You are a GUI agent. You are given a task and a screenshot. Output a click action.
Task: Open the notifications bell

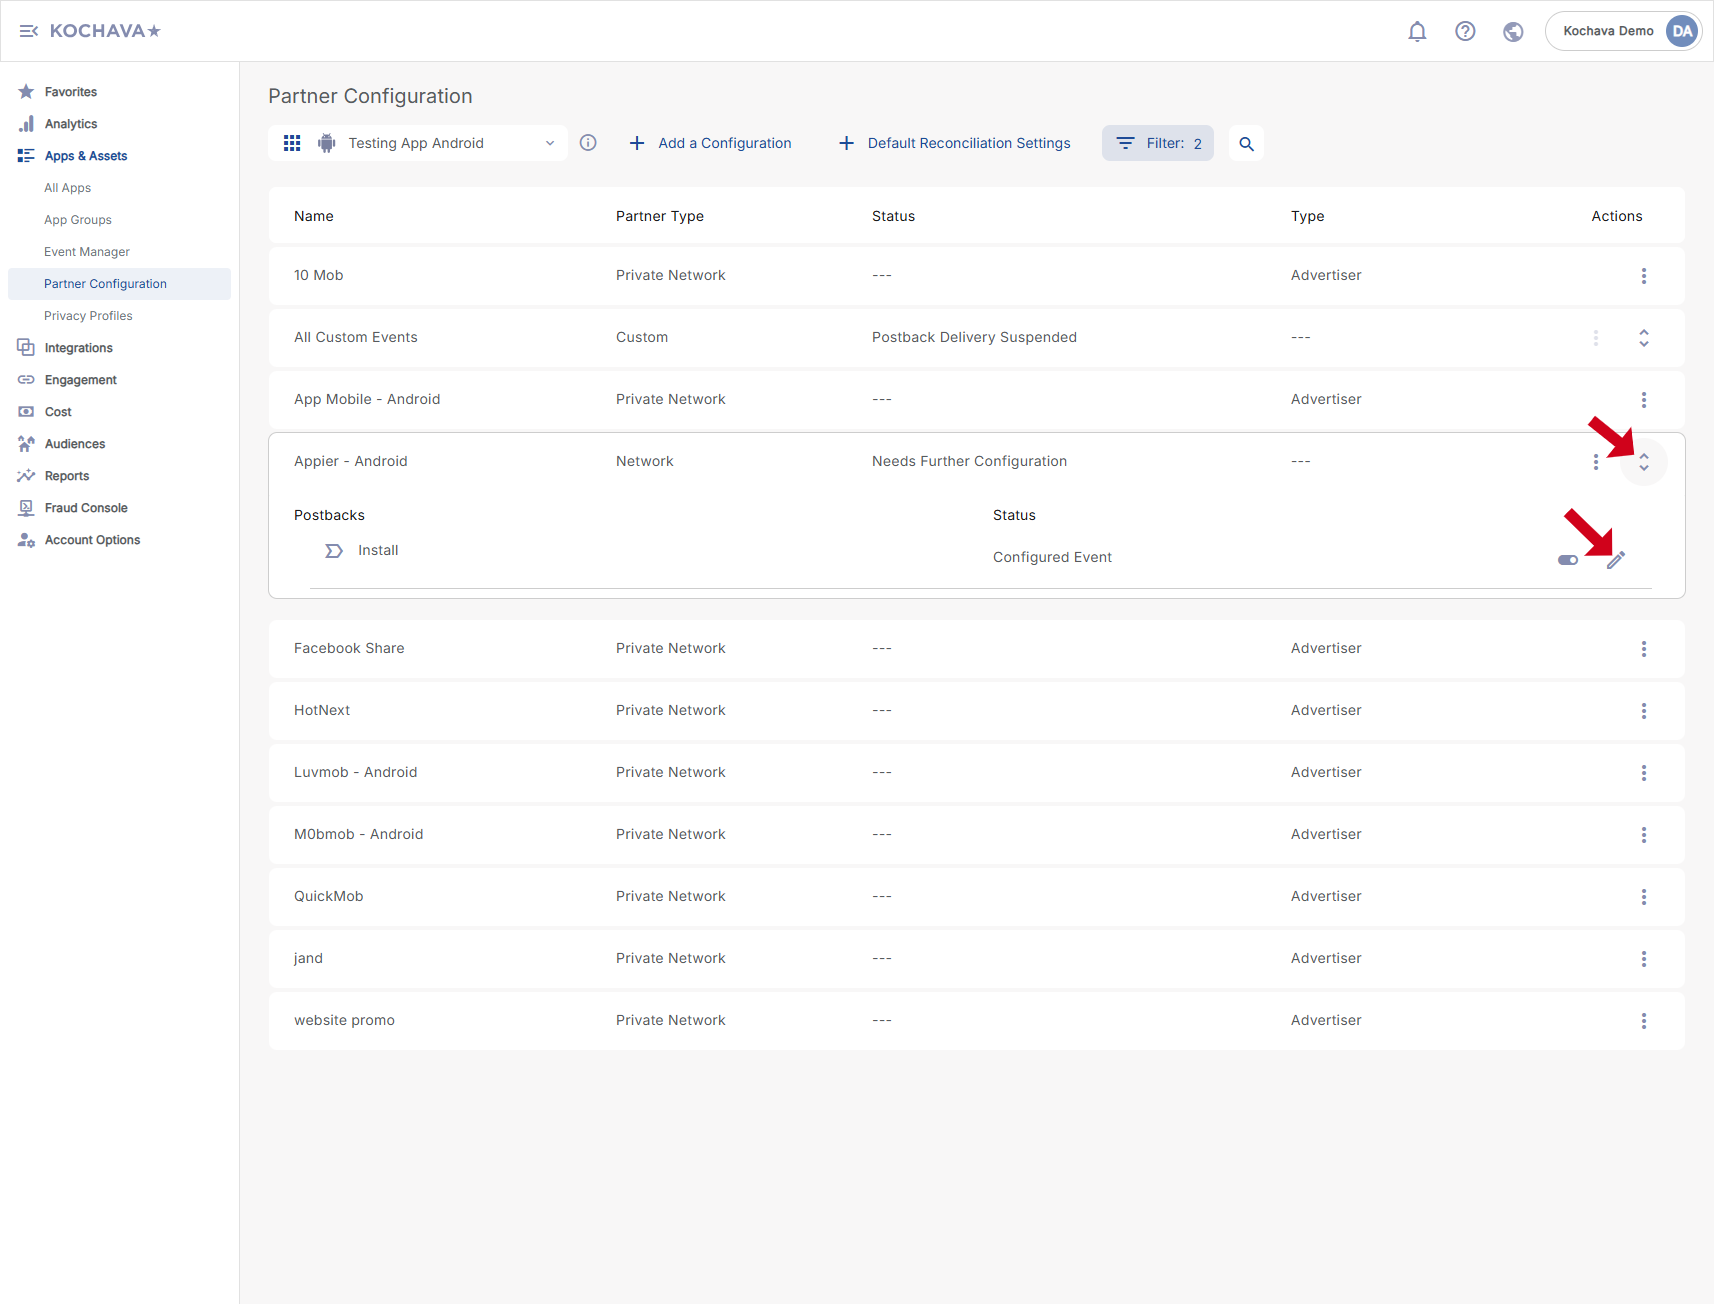pos(1416,31)
